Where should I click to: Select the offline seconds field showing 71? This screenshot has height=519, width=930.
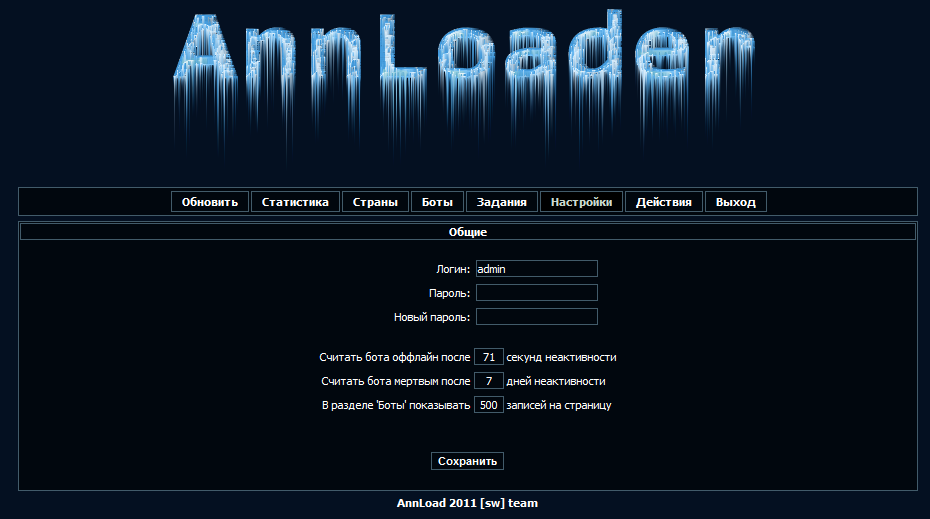pos(489,356)
